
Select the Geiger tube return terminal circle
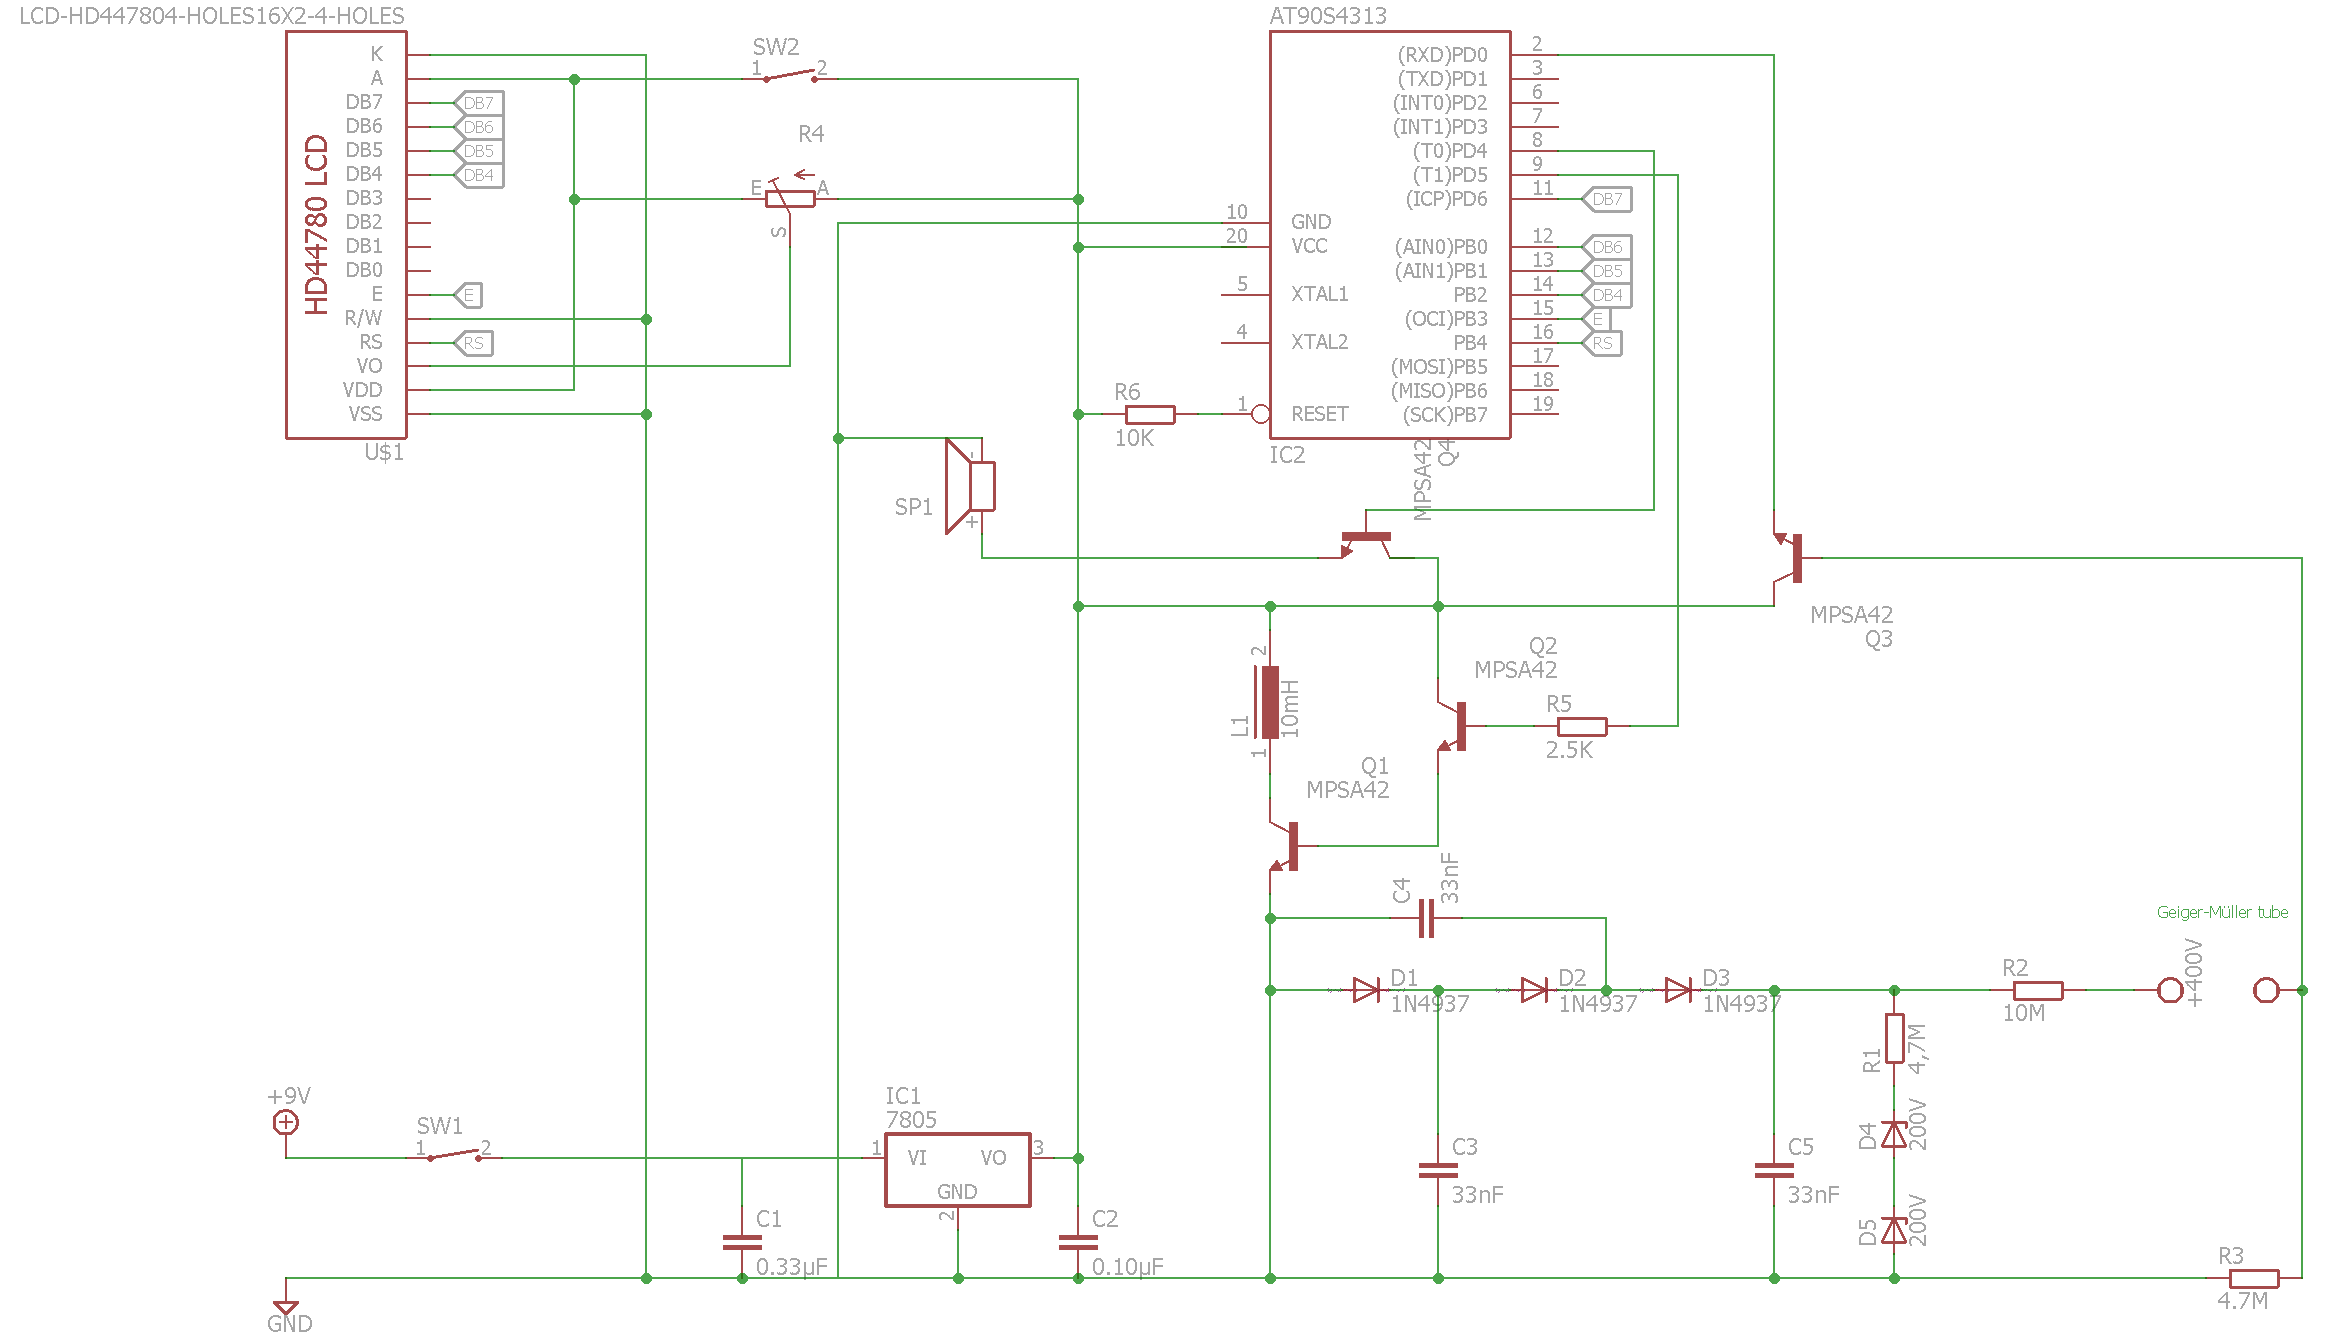click(2266, 990)
